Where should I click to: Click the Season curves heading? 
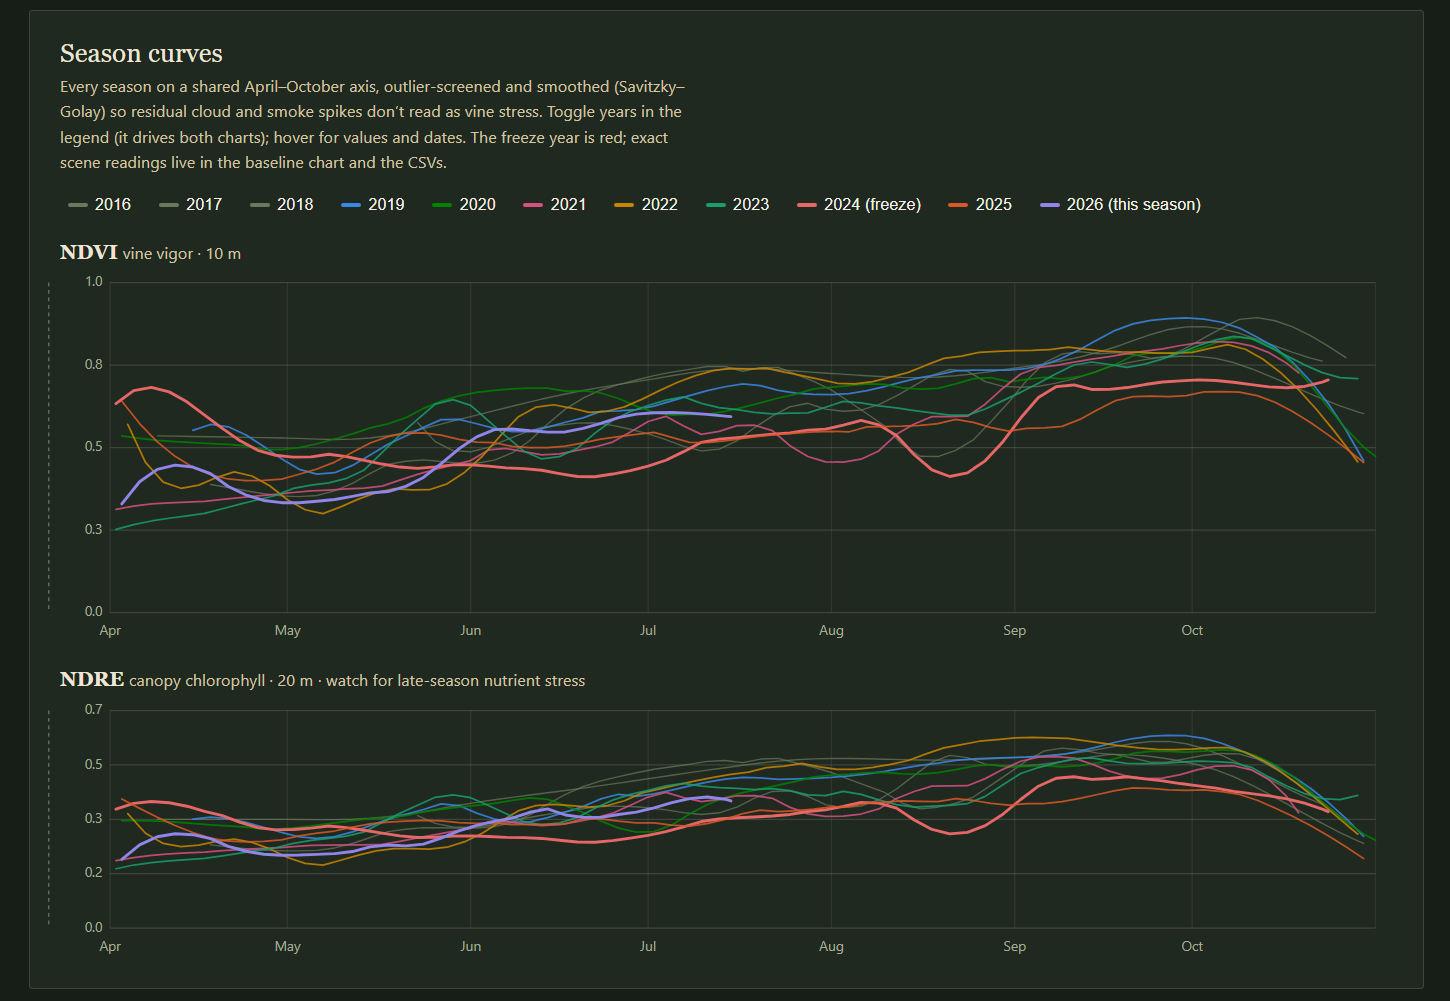pyautogui.click(x=141, y=54)
